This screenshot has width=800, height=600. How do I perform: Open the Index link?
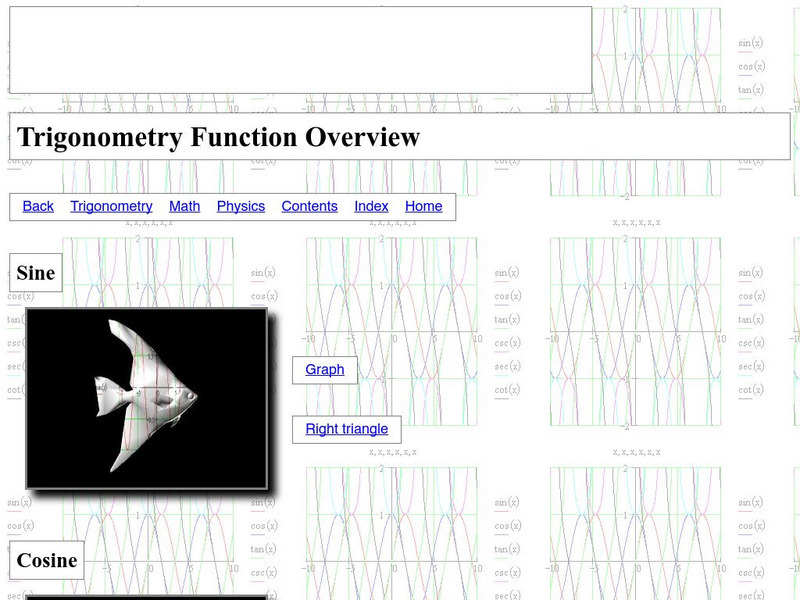pyautogui.click(x=371, y=206)
